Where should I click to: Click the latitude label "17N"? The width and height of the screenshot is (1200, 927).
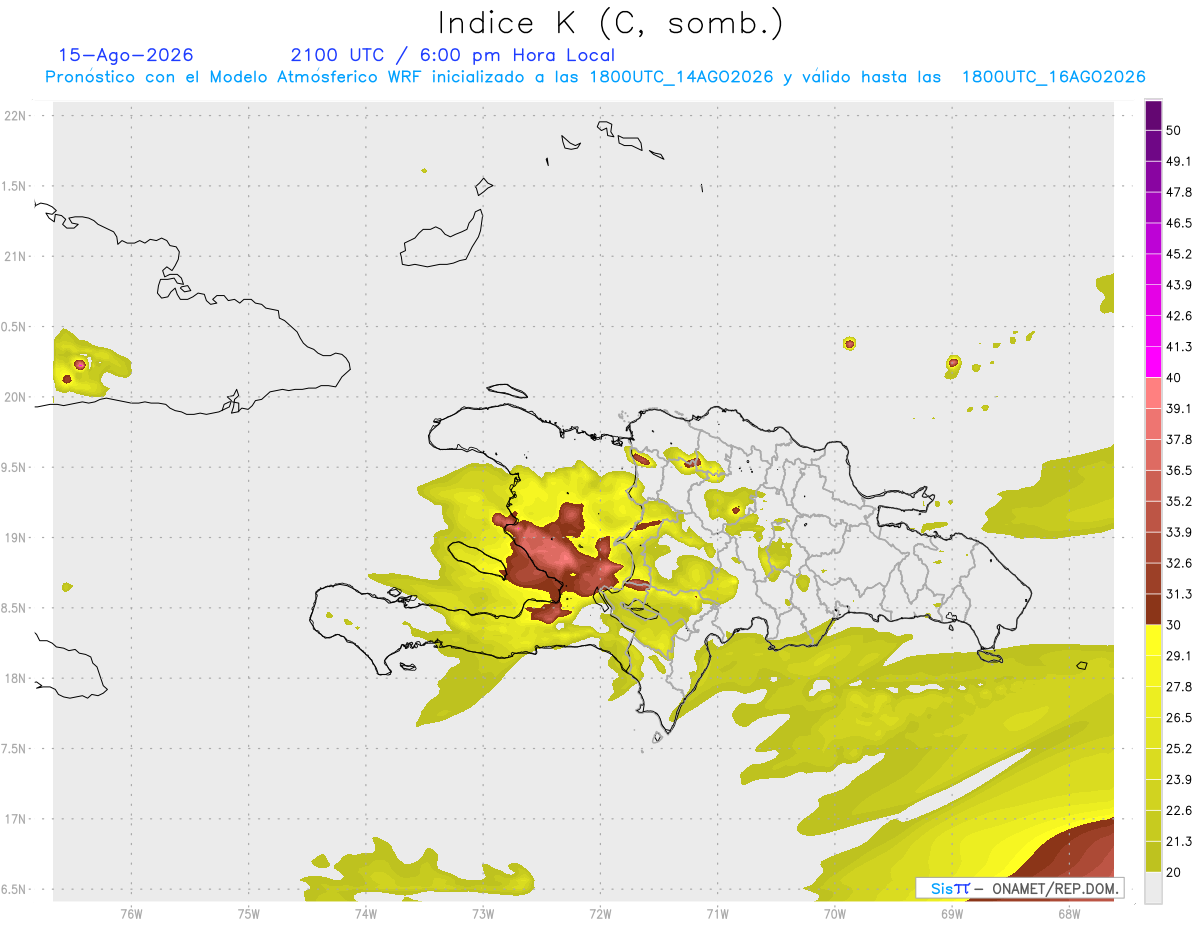[x=16, y=819]
